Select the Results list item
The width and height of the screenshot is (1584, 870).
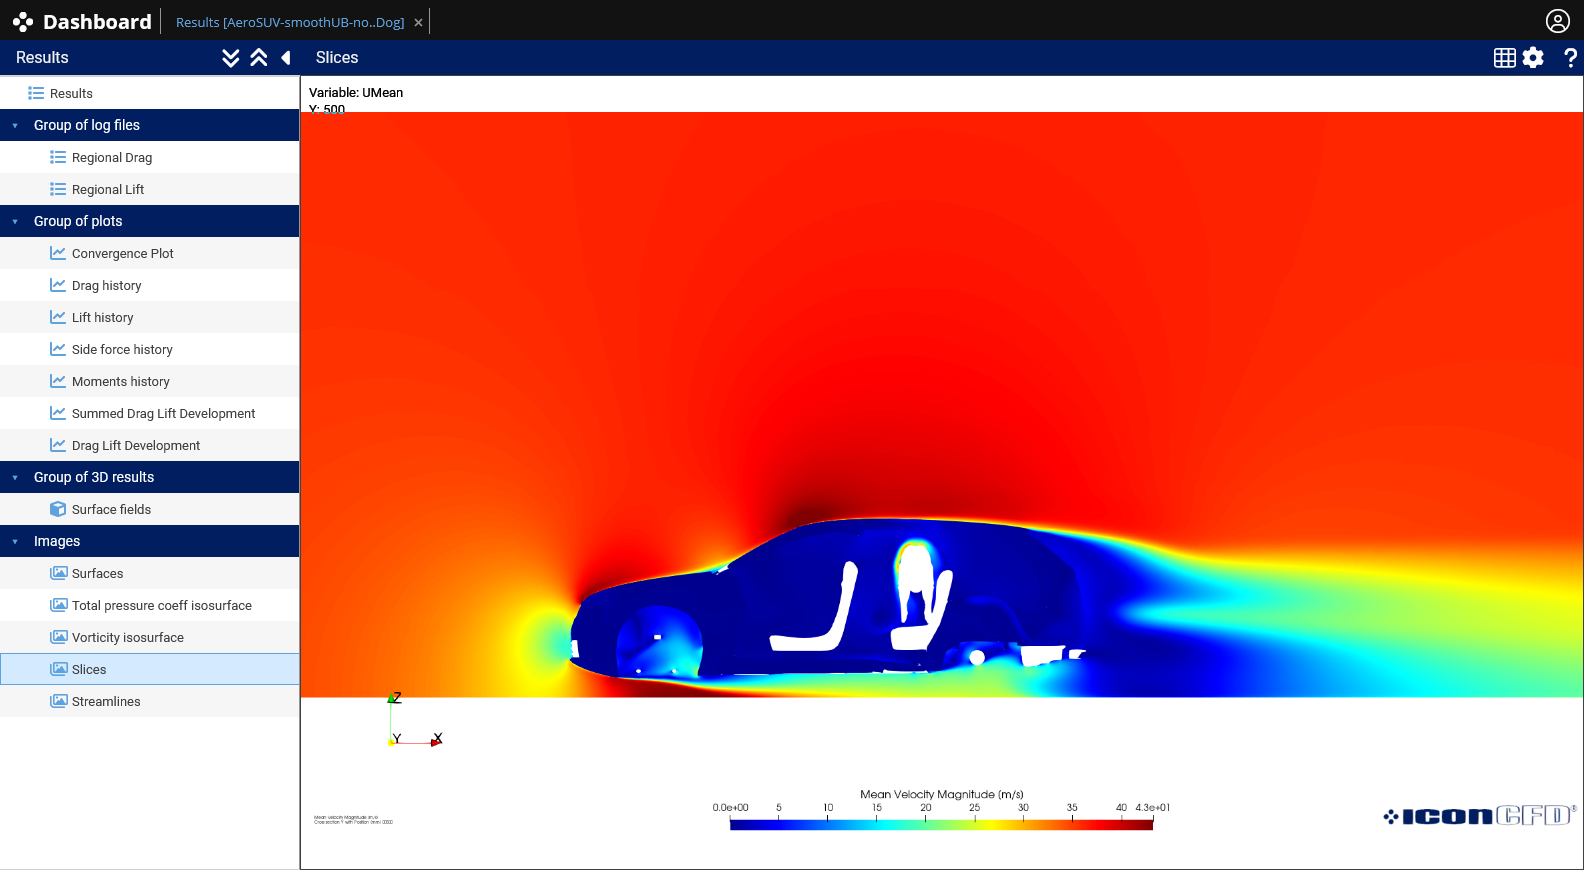(x=150, y=93)
